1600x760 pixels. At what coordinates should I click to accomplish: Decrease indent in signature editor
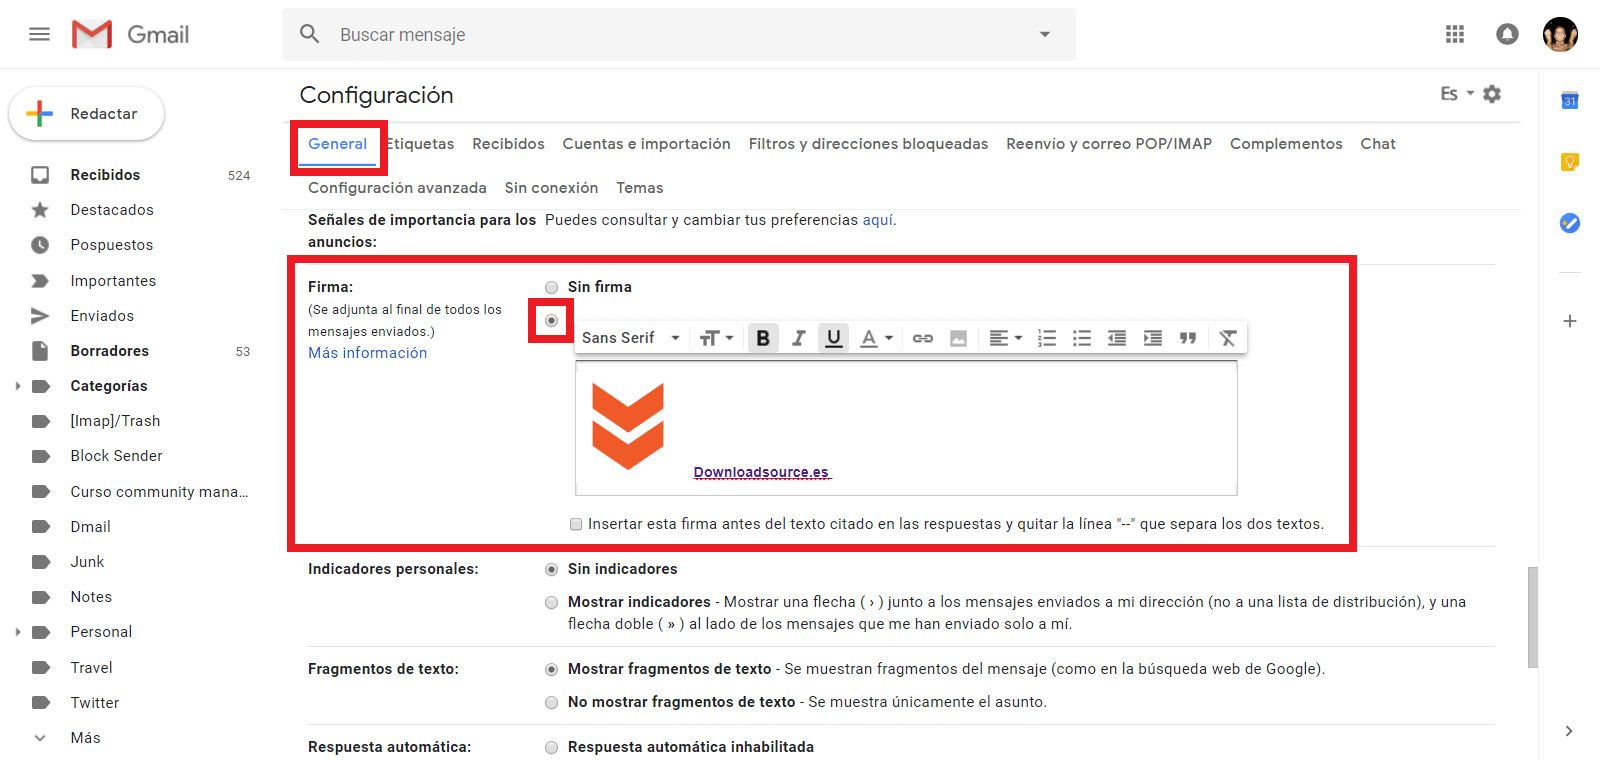[x=1117, y=338]
